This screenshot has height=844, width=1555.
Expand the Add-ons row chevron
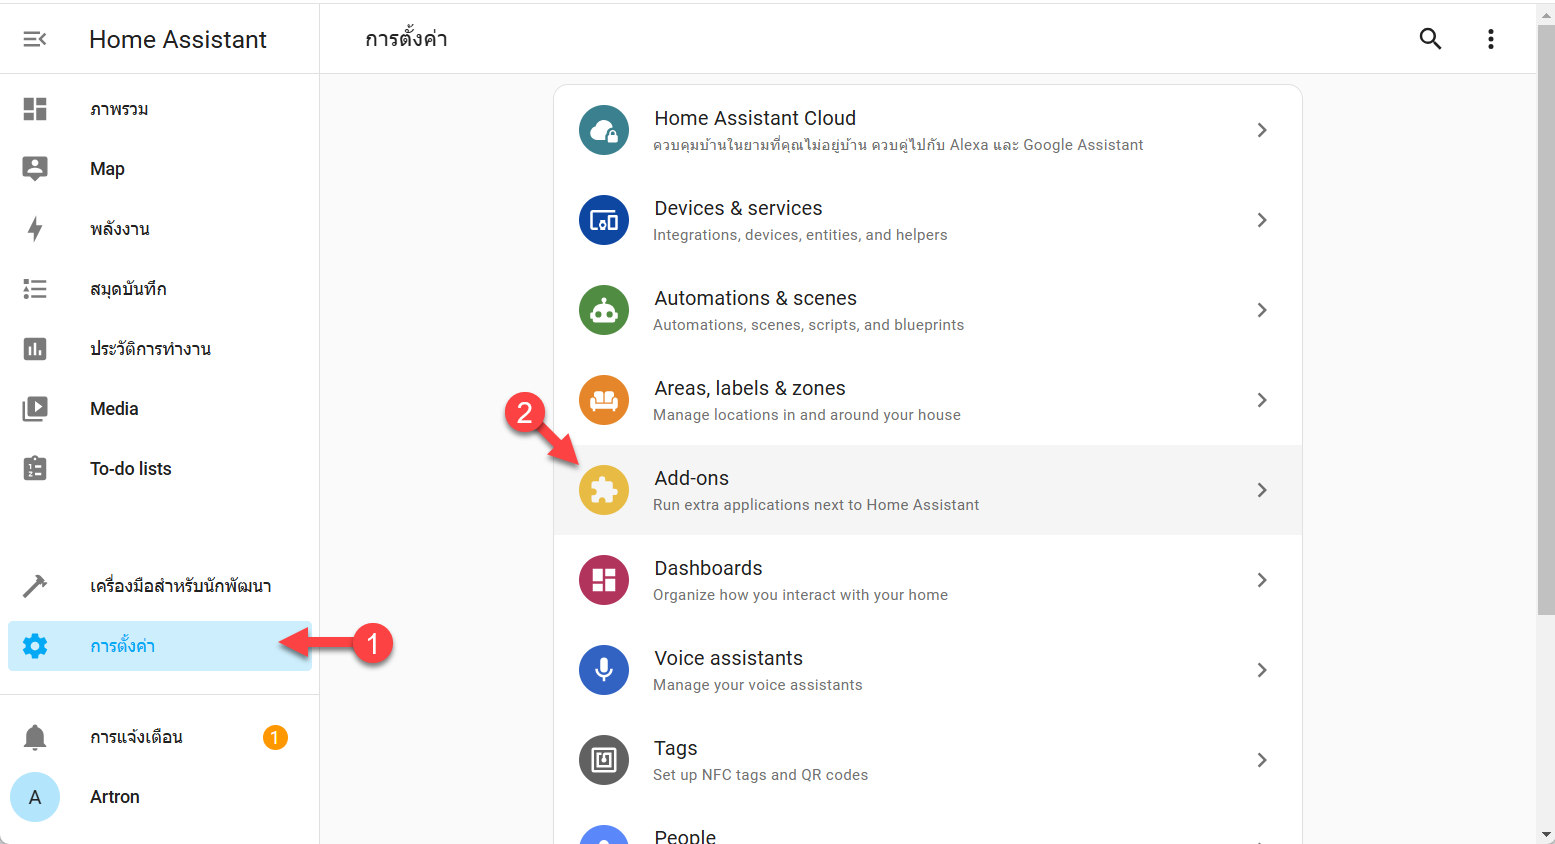point(1262,490)
